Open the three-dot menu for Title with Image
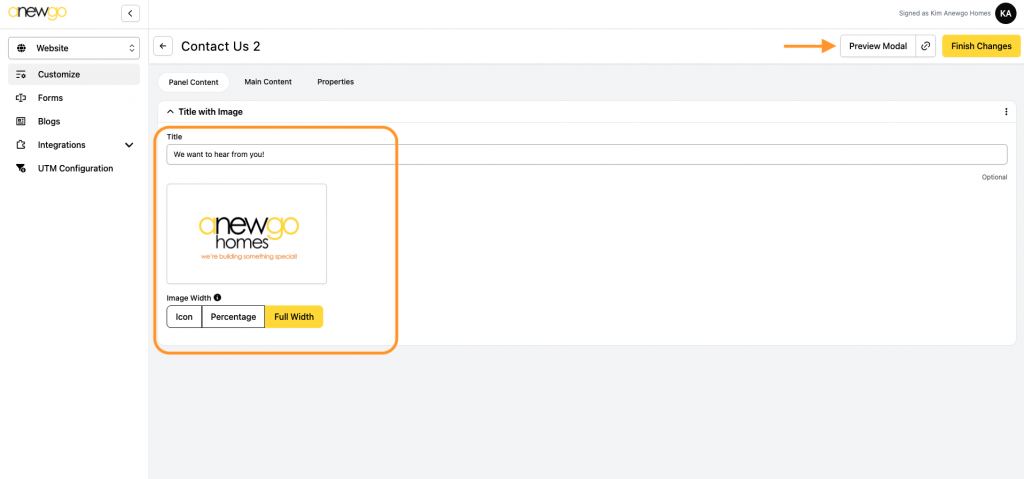 pos(1006,112)
